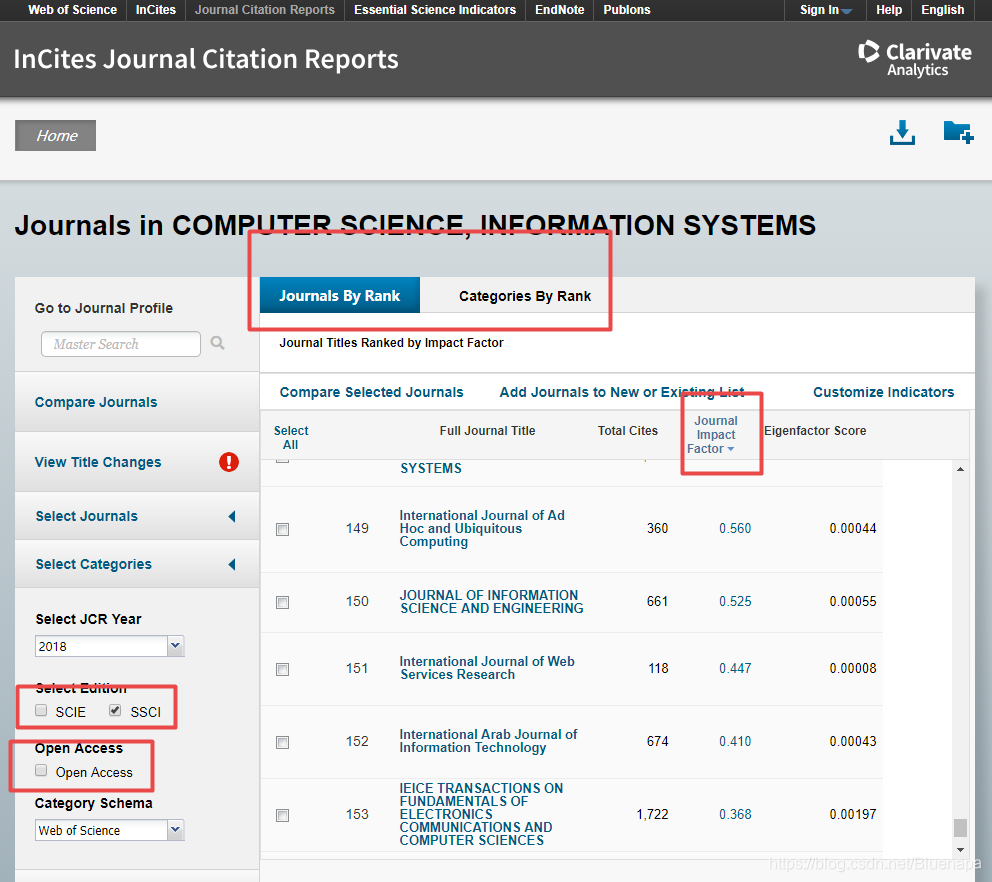Image resolution: width=992 pixels, height=882 pixels.
Task: Check the SCIE edition checkbox
Action: (41, 710)
